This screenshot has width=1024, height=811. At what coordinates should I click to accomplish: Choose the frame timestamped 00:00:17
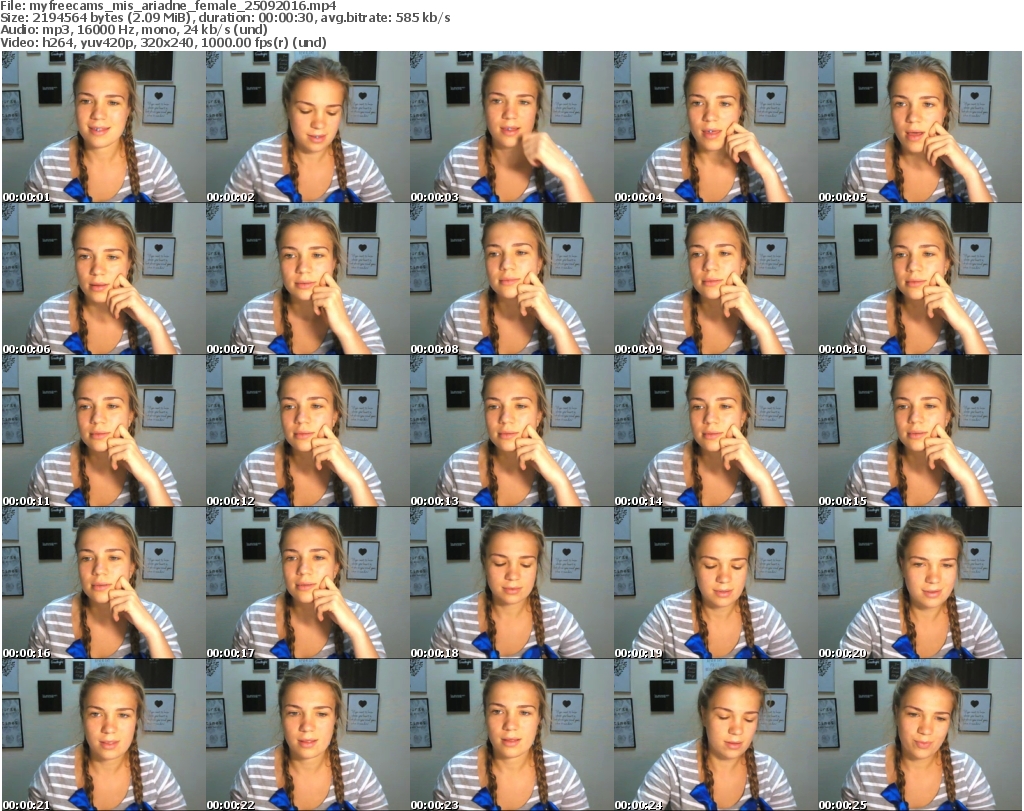[x=306, y=583]
